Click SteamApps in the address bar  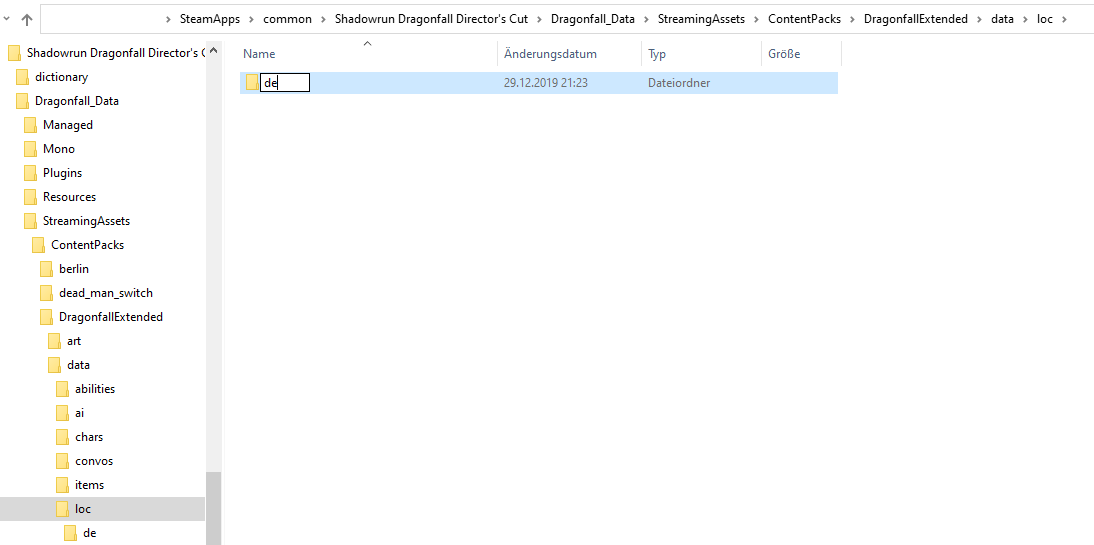tap(209, 20)
